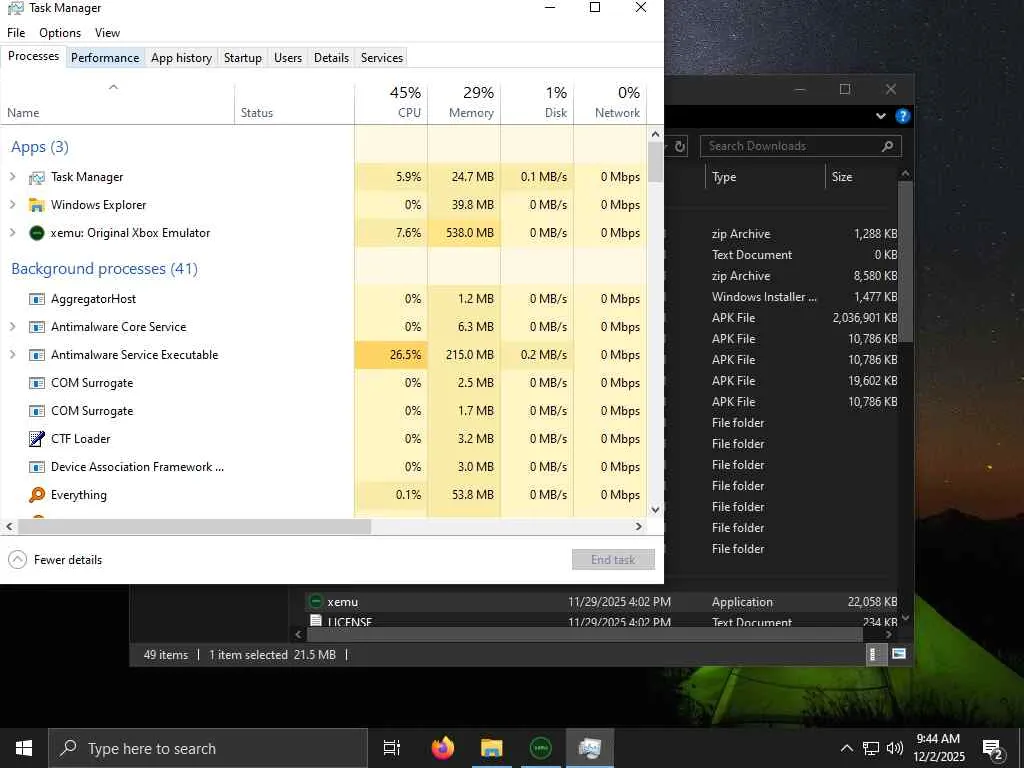
Task: Show hidden system tray icons
Action: (846, 748)
